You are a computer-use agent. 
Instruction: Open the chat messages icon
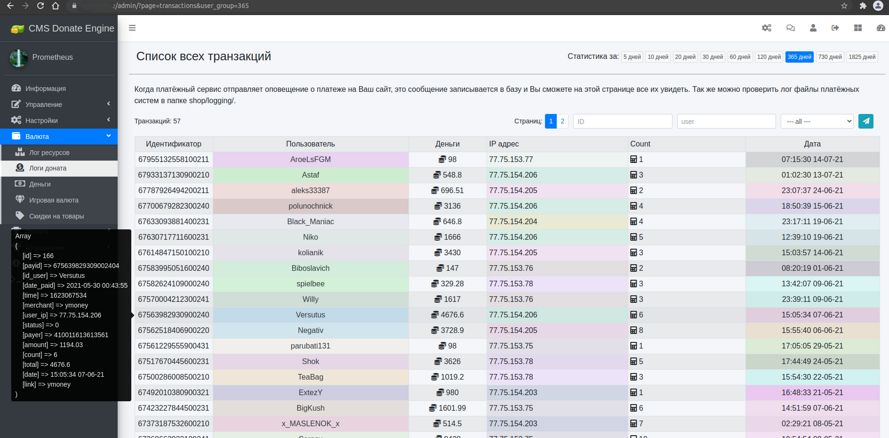[x=790, y=28]
